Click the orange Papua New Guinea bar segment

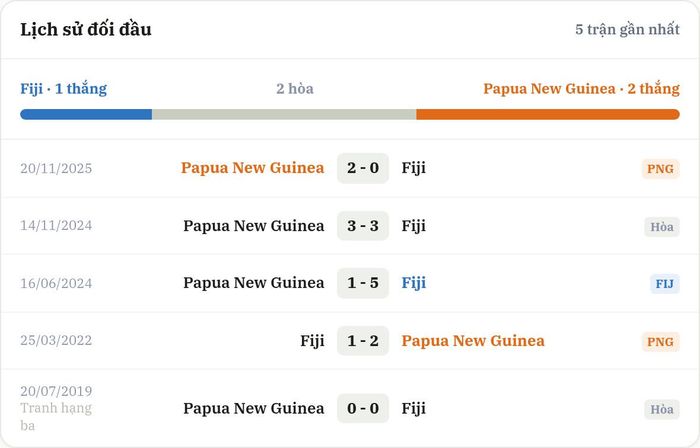(x=548, y=114)
